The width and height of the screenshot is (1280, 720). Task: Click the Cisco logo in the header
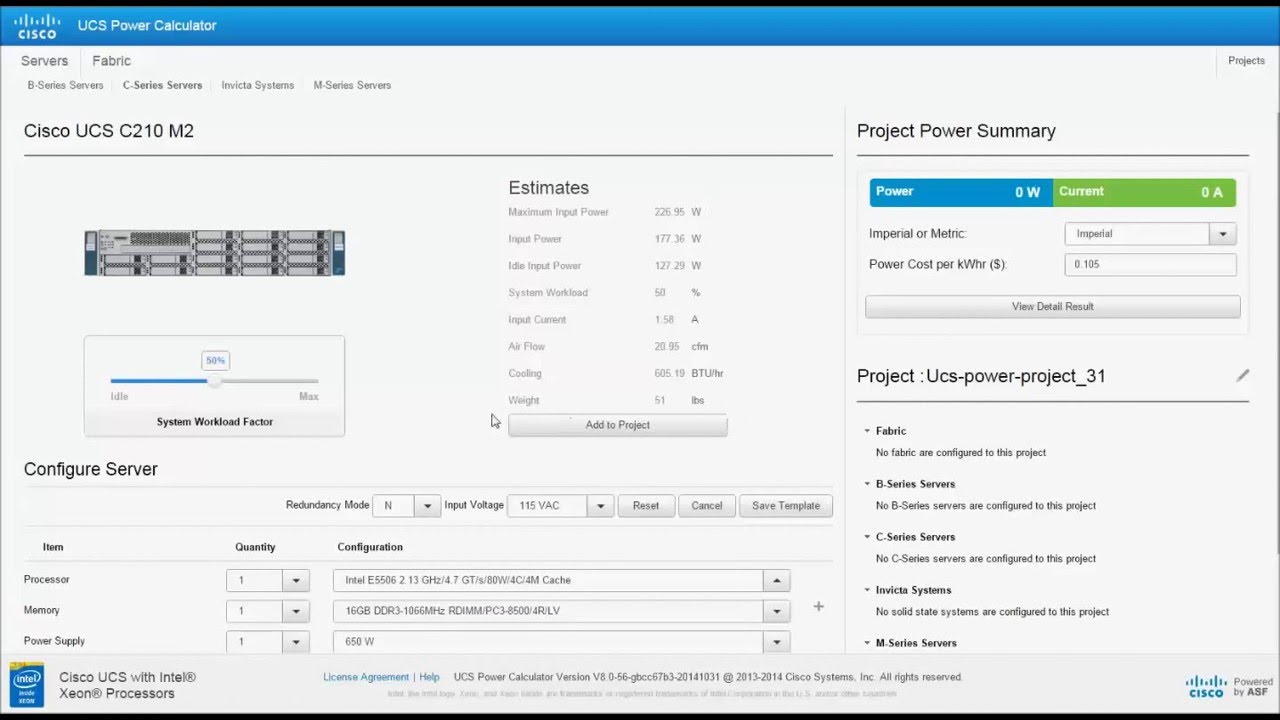(x=36, y=26)
